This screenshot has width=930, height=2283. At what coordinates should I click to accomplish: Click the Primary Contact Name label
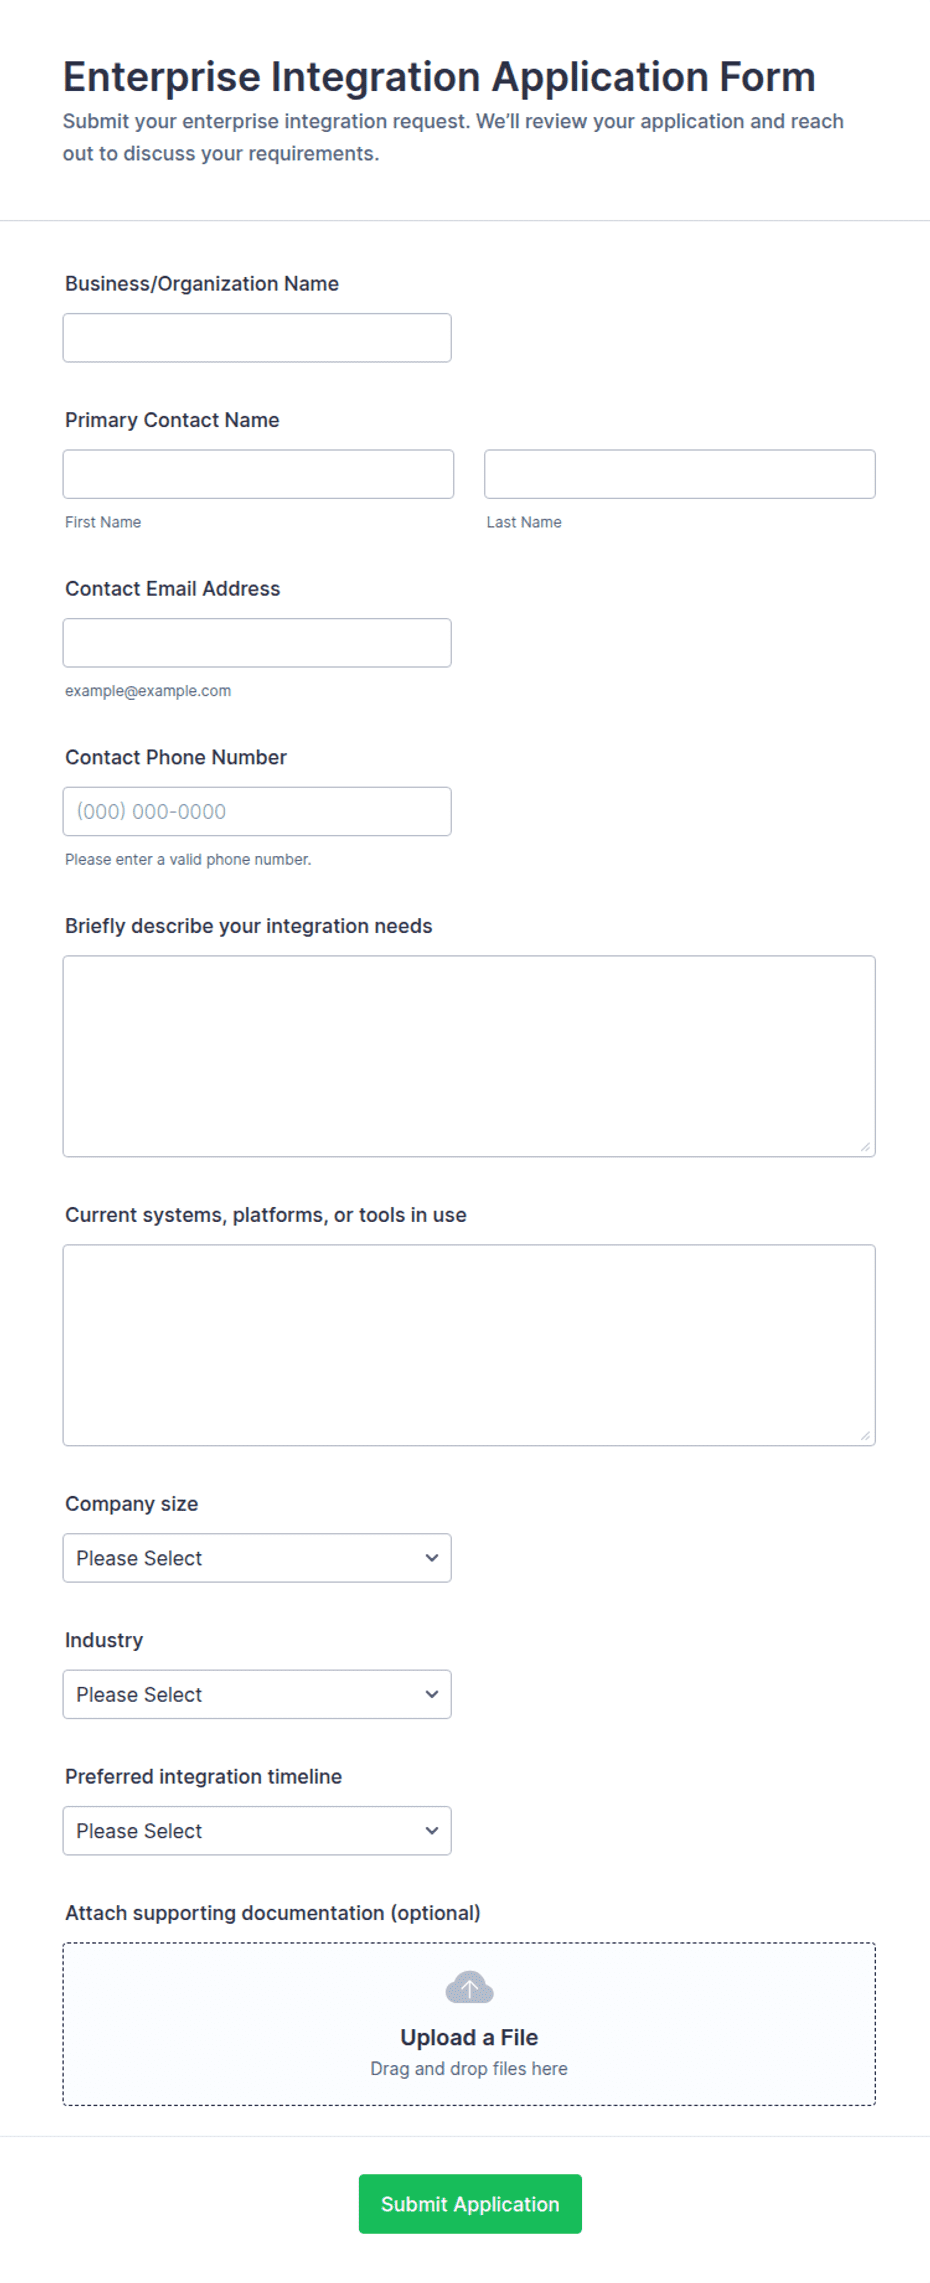click(172, 420)
